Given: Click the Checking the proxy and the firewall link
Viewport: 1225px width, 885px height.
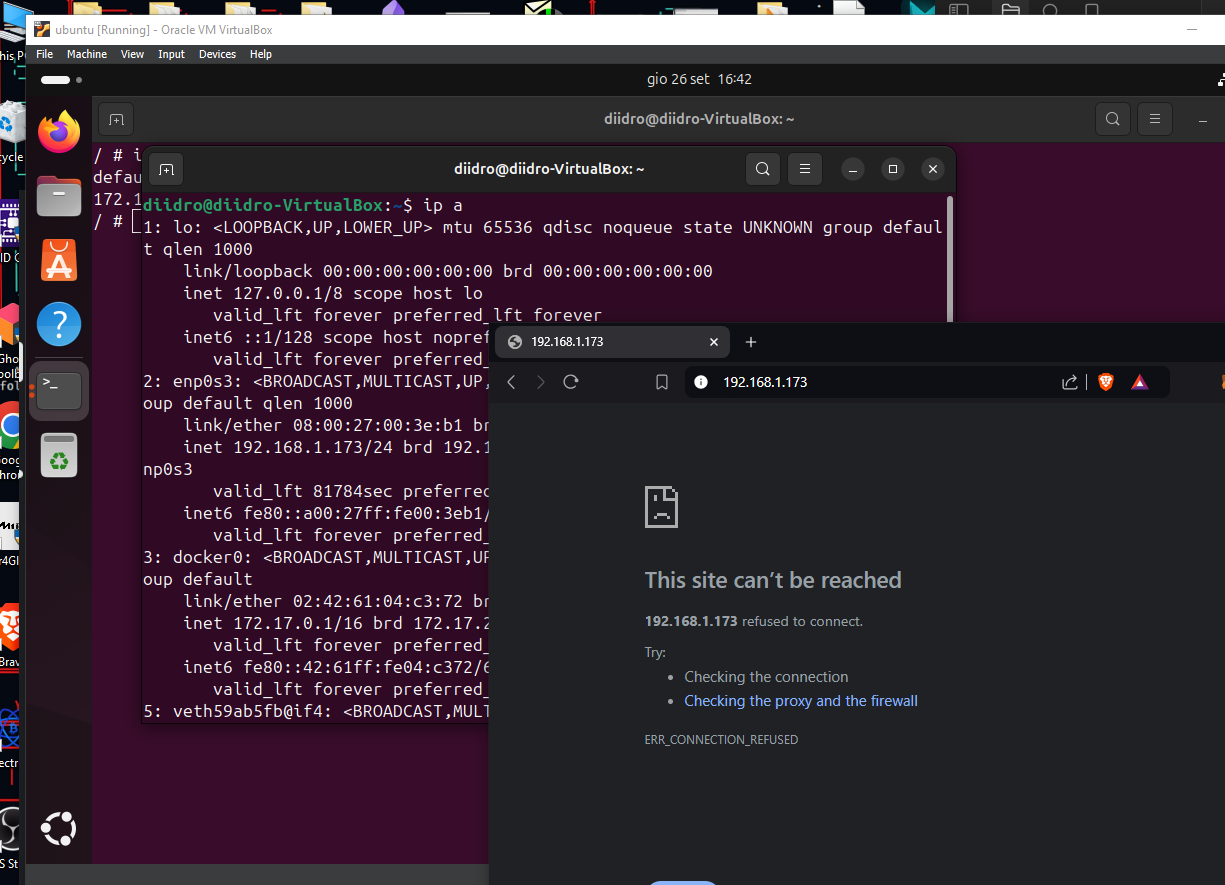Looking at the screenshot, I should 801,700.
